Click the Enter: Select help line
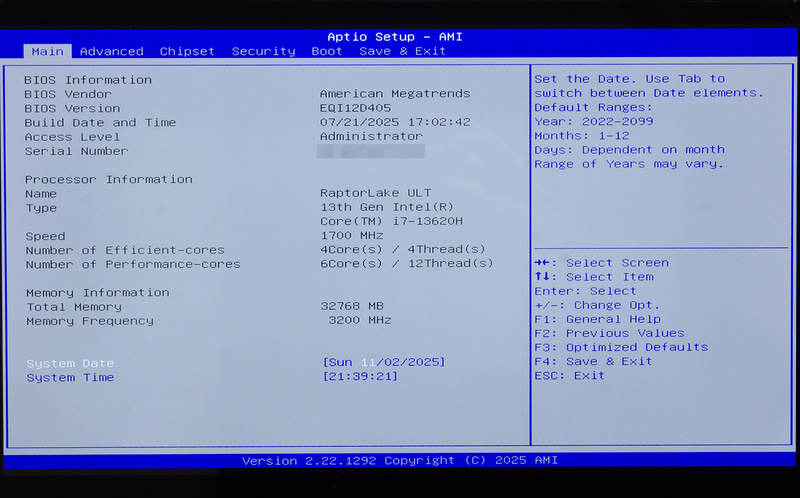Screen dimensions: 800x498 pos(585,291)
